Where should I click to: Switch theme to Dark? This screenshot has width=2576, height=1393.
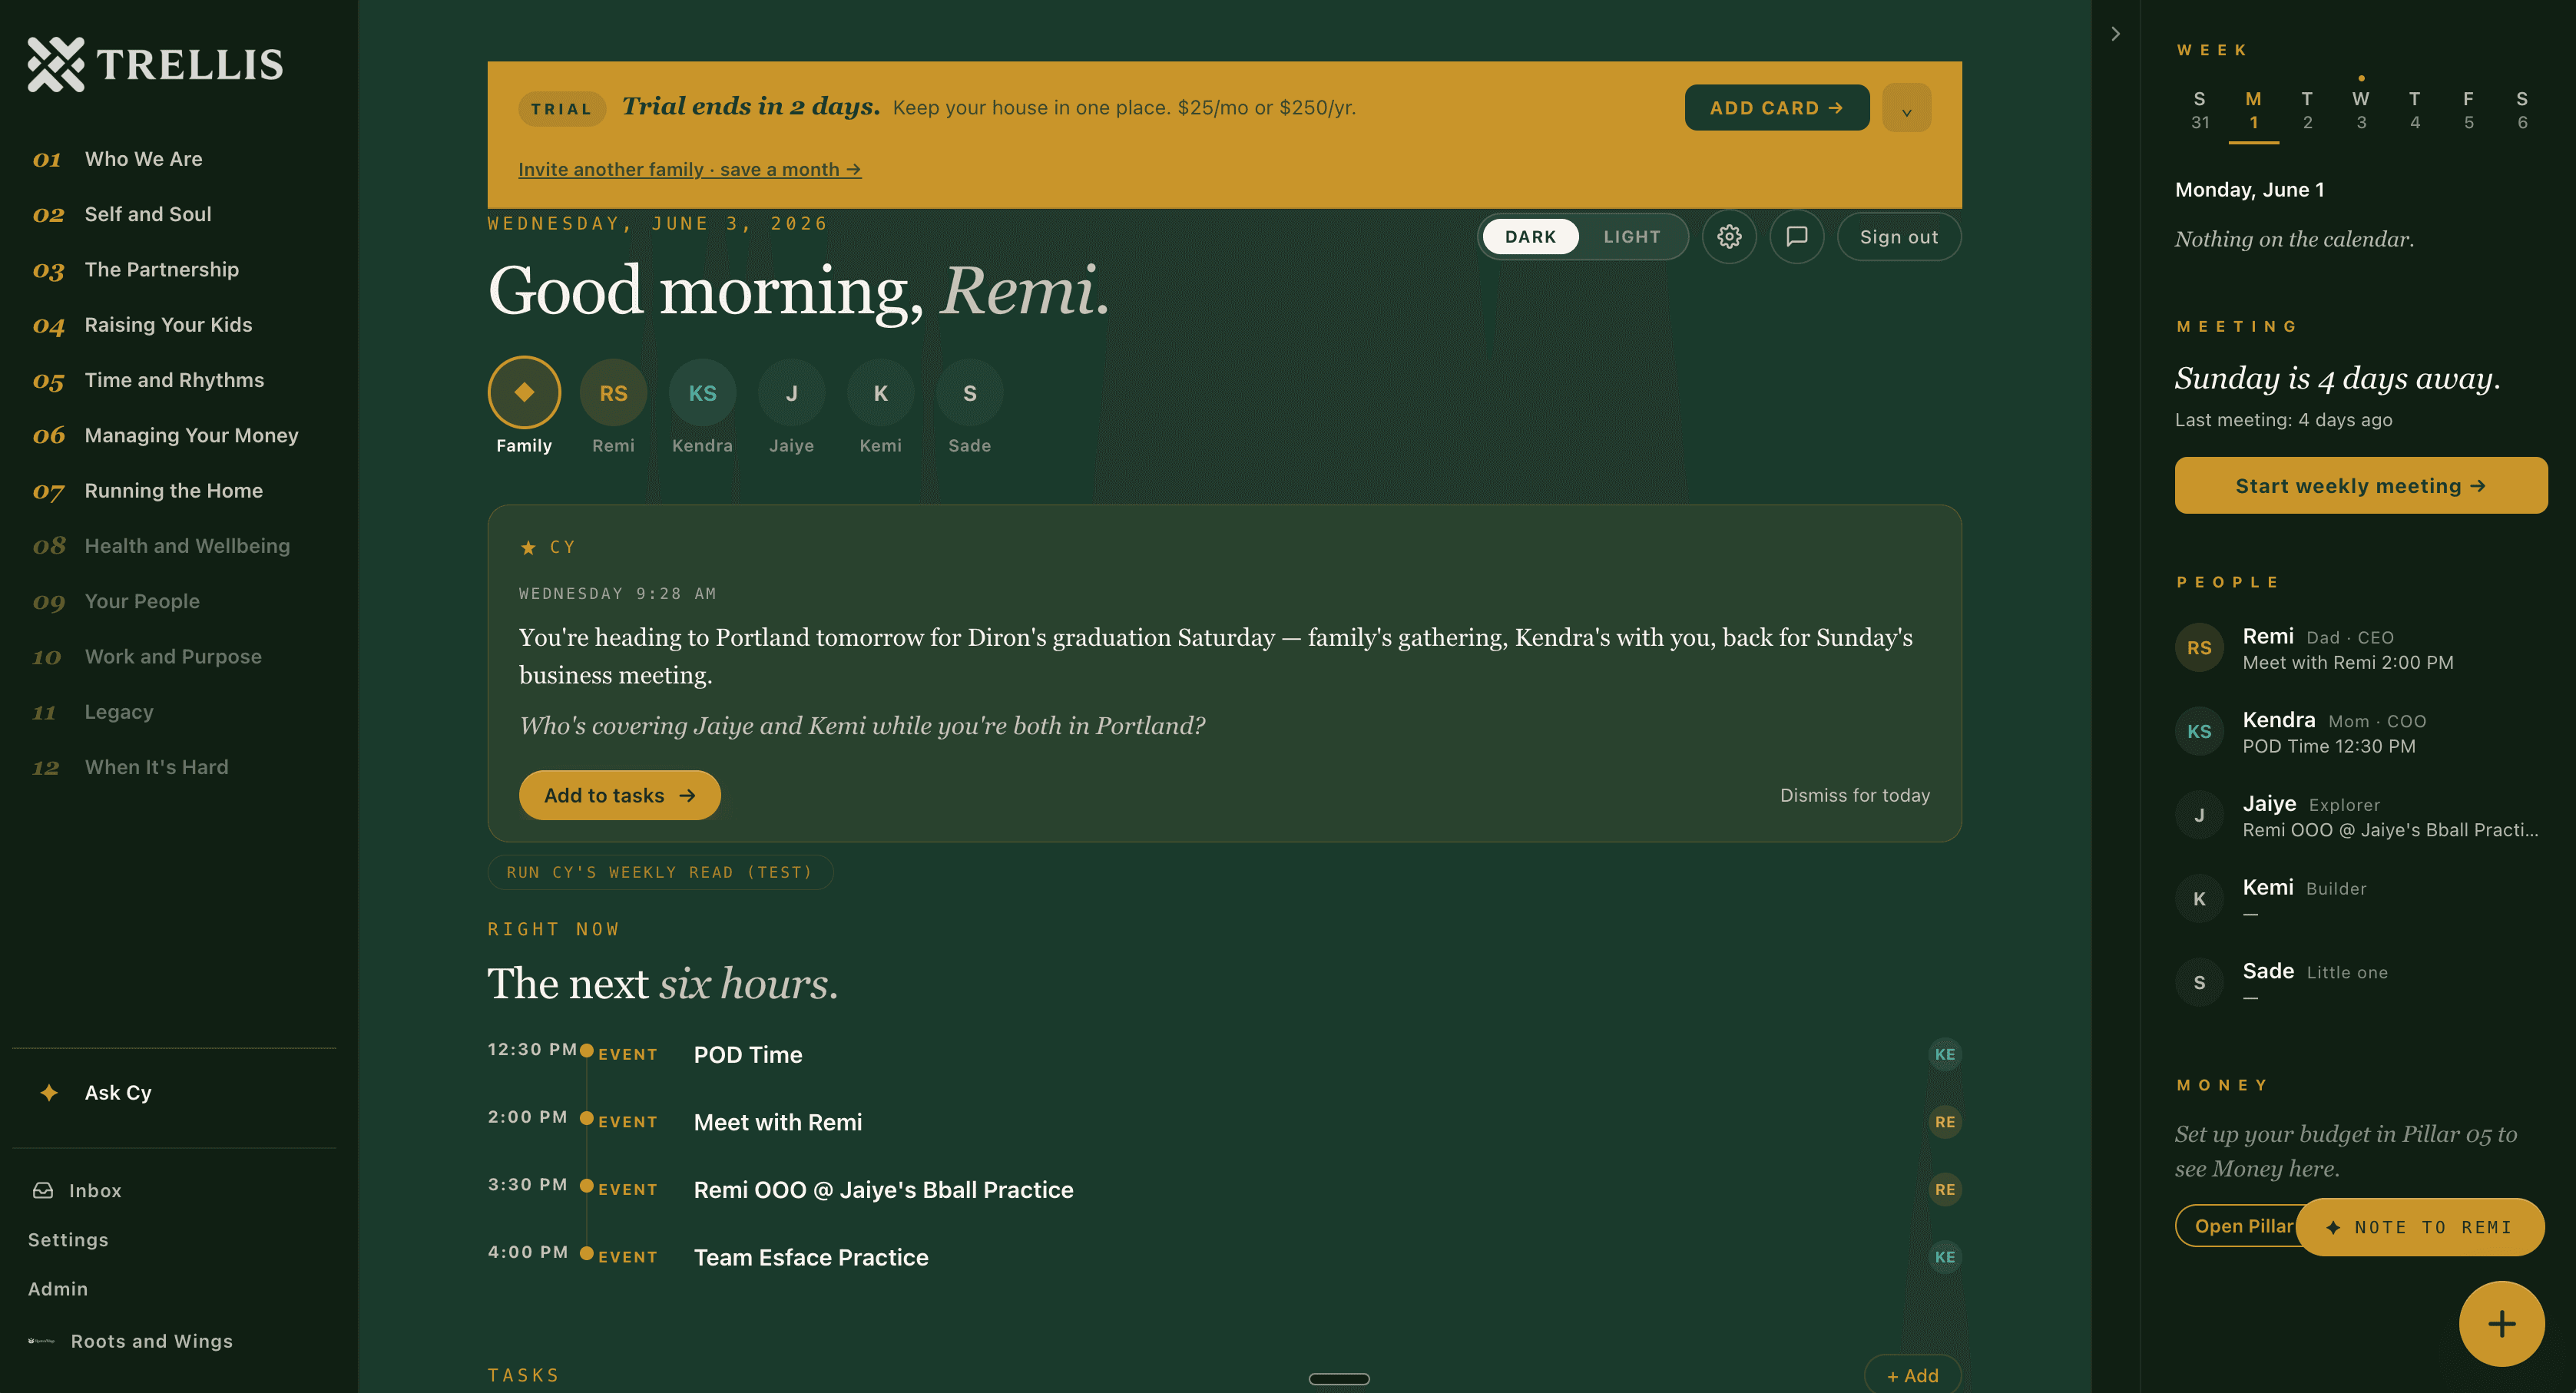tap(1530, 237)
